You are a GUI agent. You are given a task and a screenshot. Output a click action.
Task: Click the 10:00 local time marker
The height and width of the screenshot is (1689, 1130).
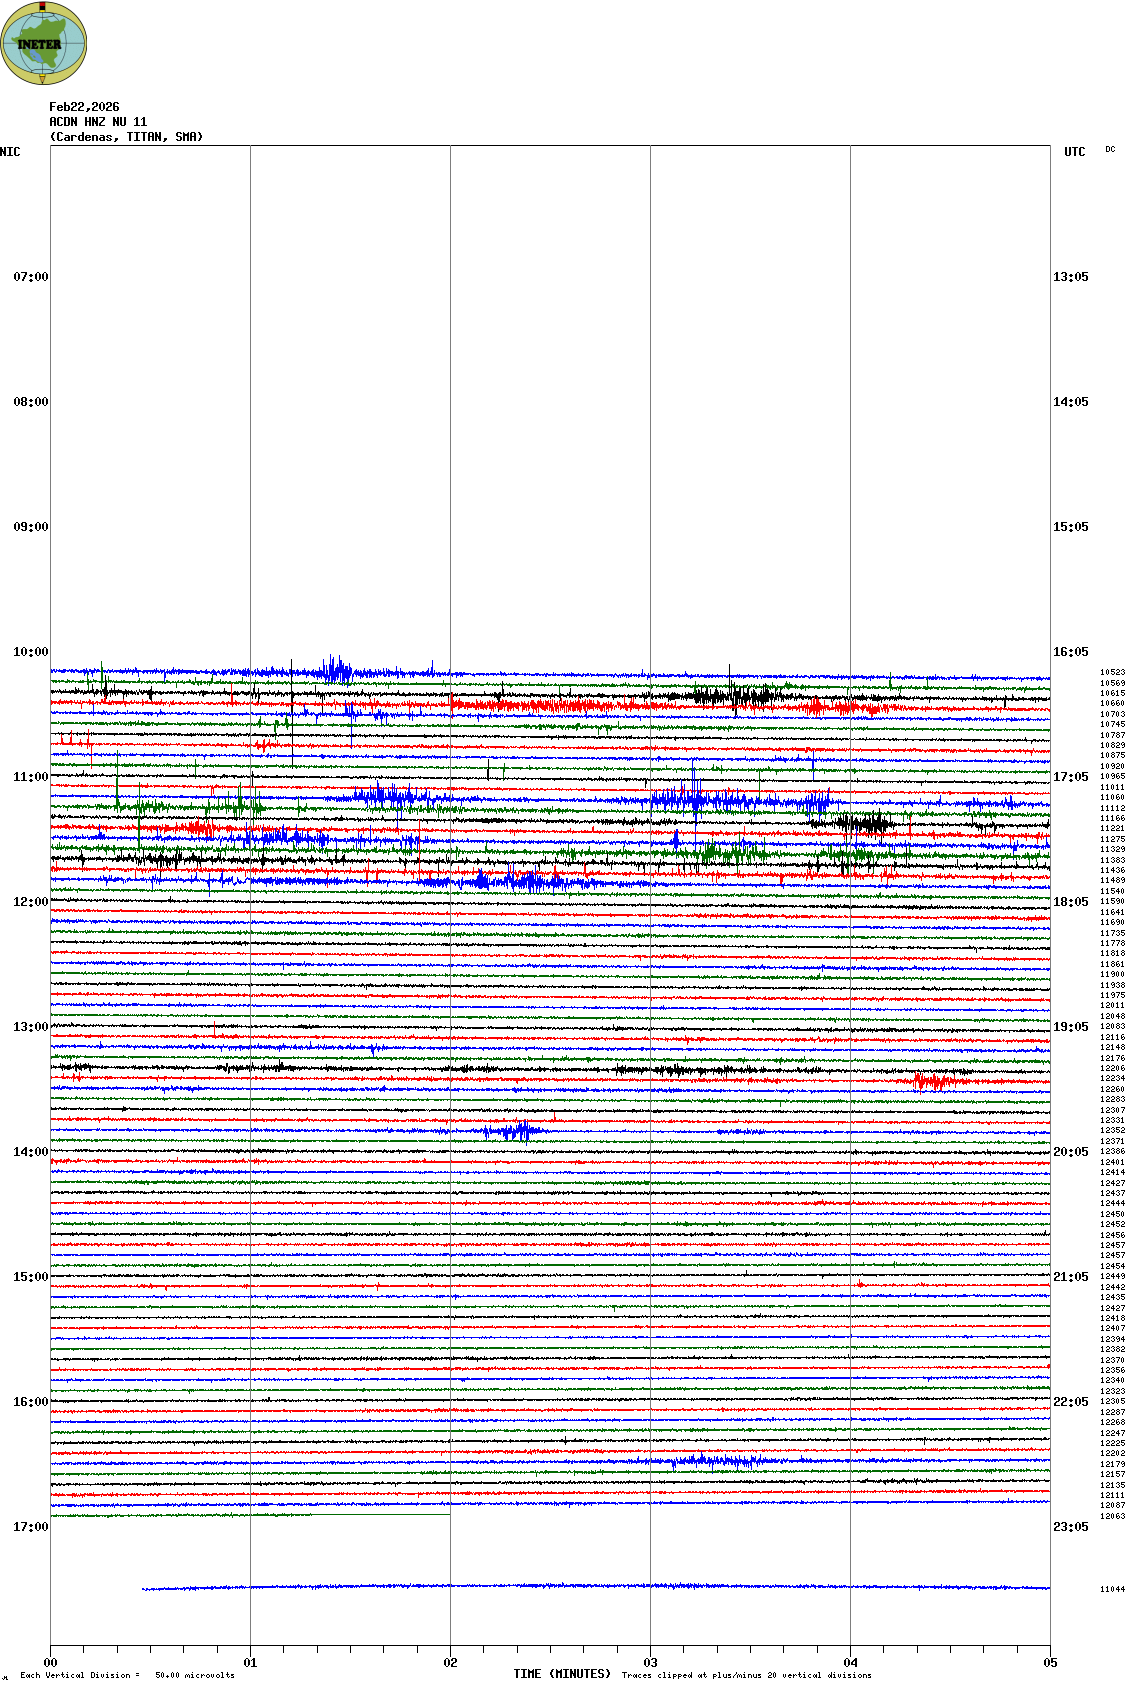[x=30, y=652]
